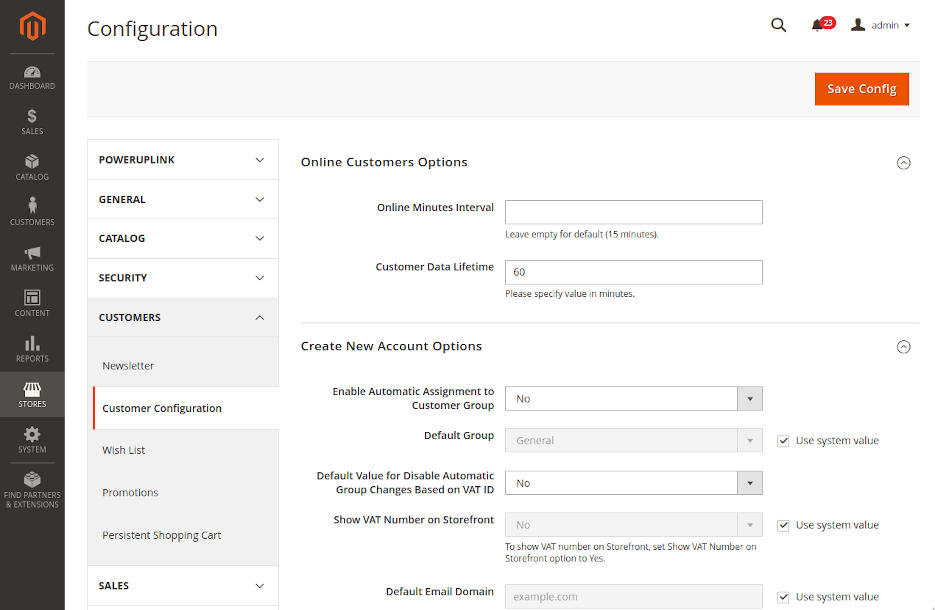This screenshot has width=935, height=610.
Task: Click the Magento logo icon
Action: pyautogui.click(x=32, y=26)
